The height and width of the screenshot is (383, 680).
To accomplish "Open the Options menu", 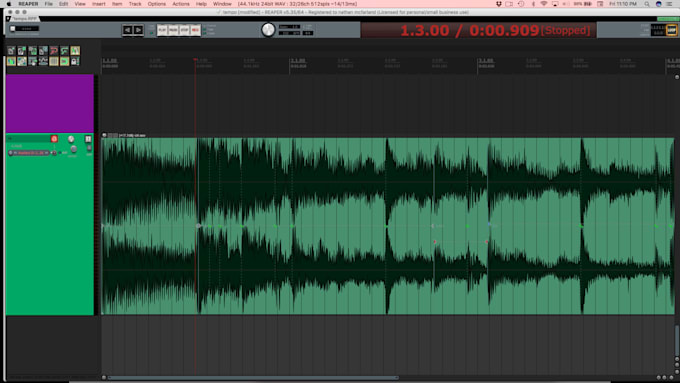I will pyautogui.click(x=157, y=4).
